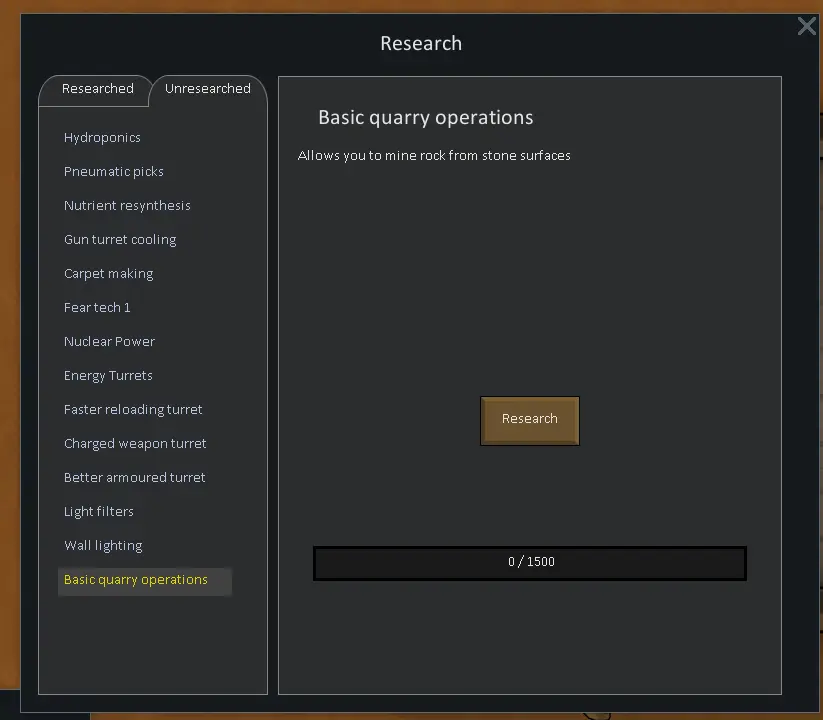823x720 pixels.
Task: Select Fear tech 1 project
Action: [97, 308]
